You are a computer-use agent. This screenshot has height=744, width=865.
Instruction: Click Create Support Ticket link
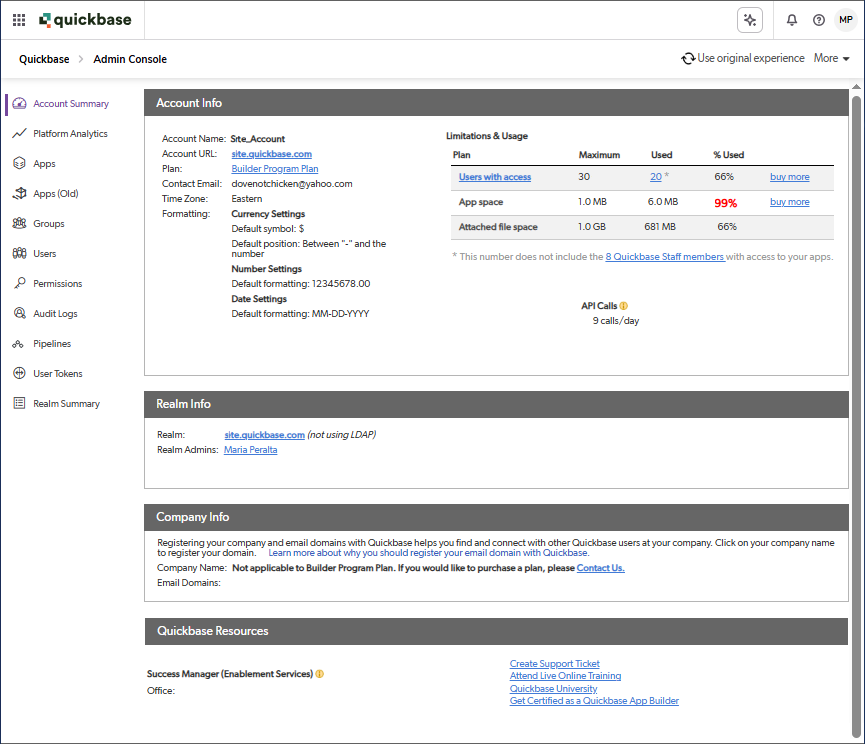pos(554,664)
